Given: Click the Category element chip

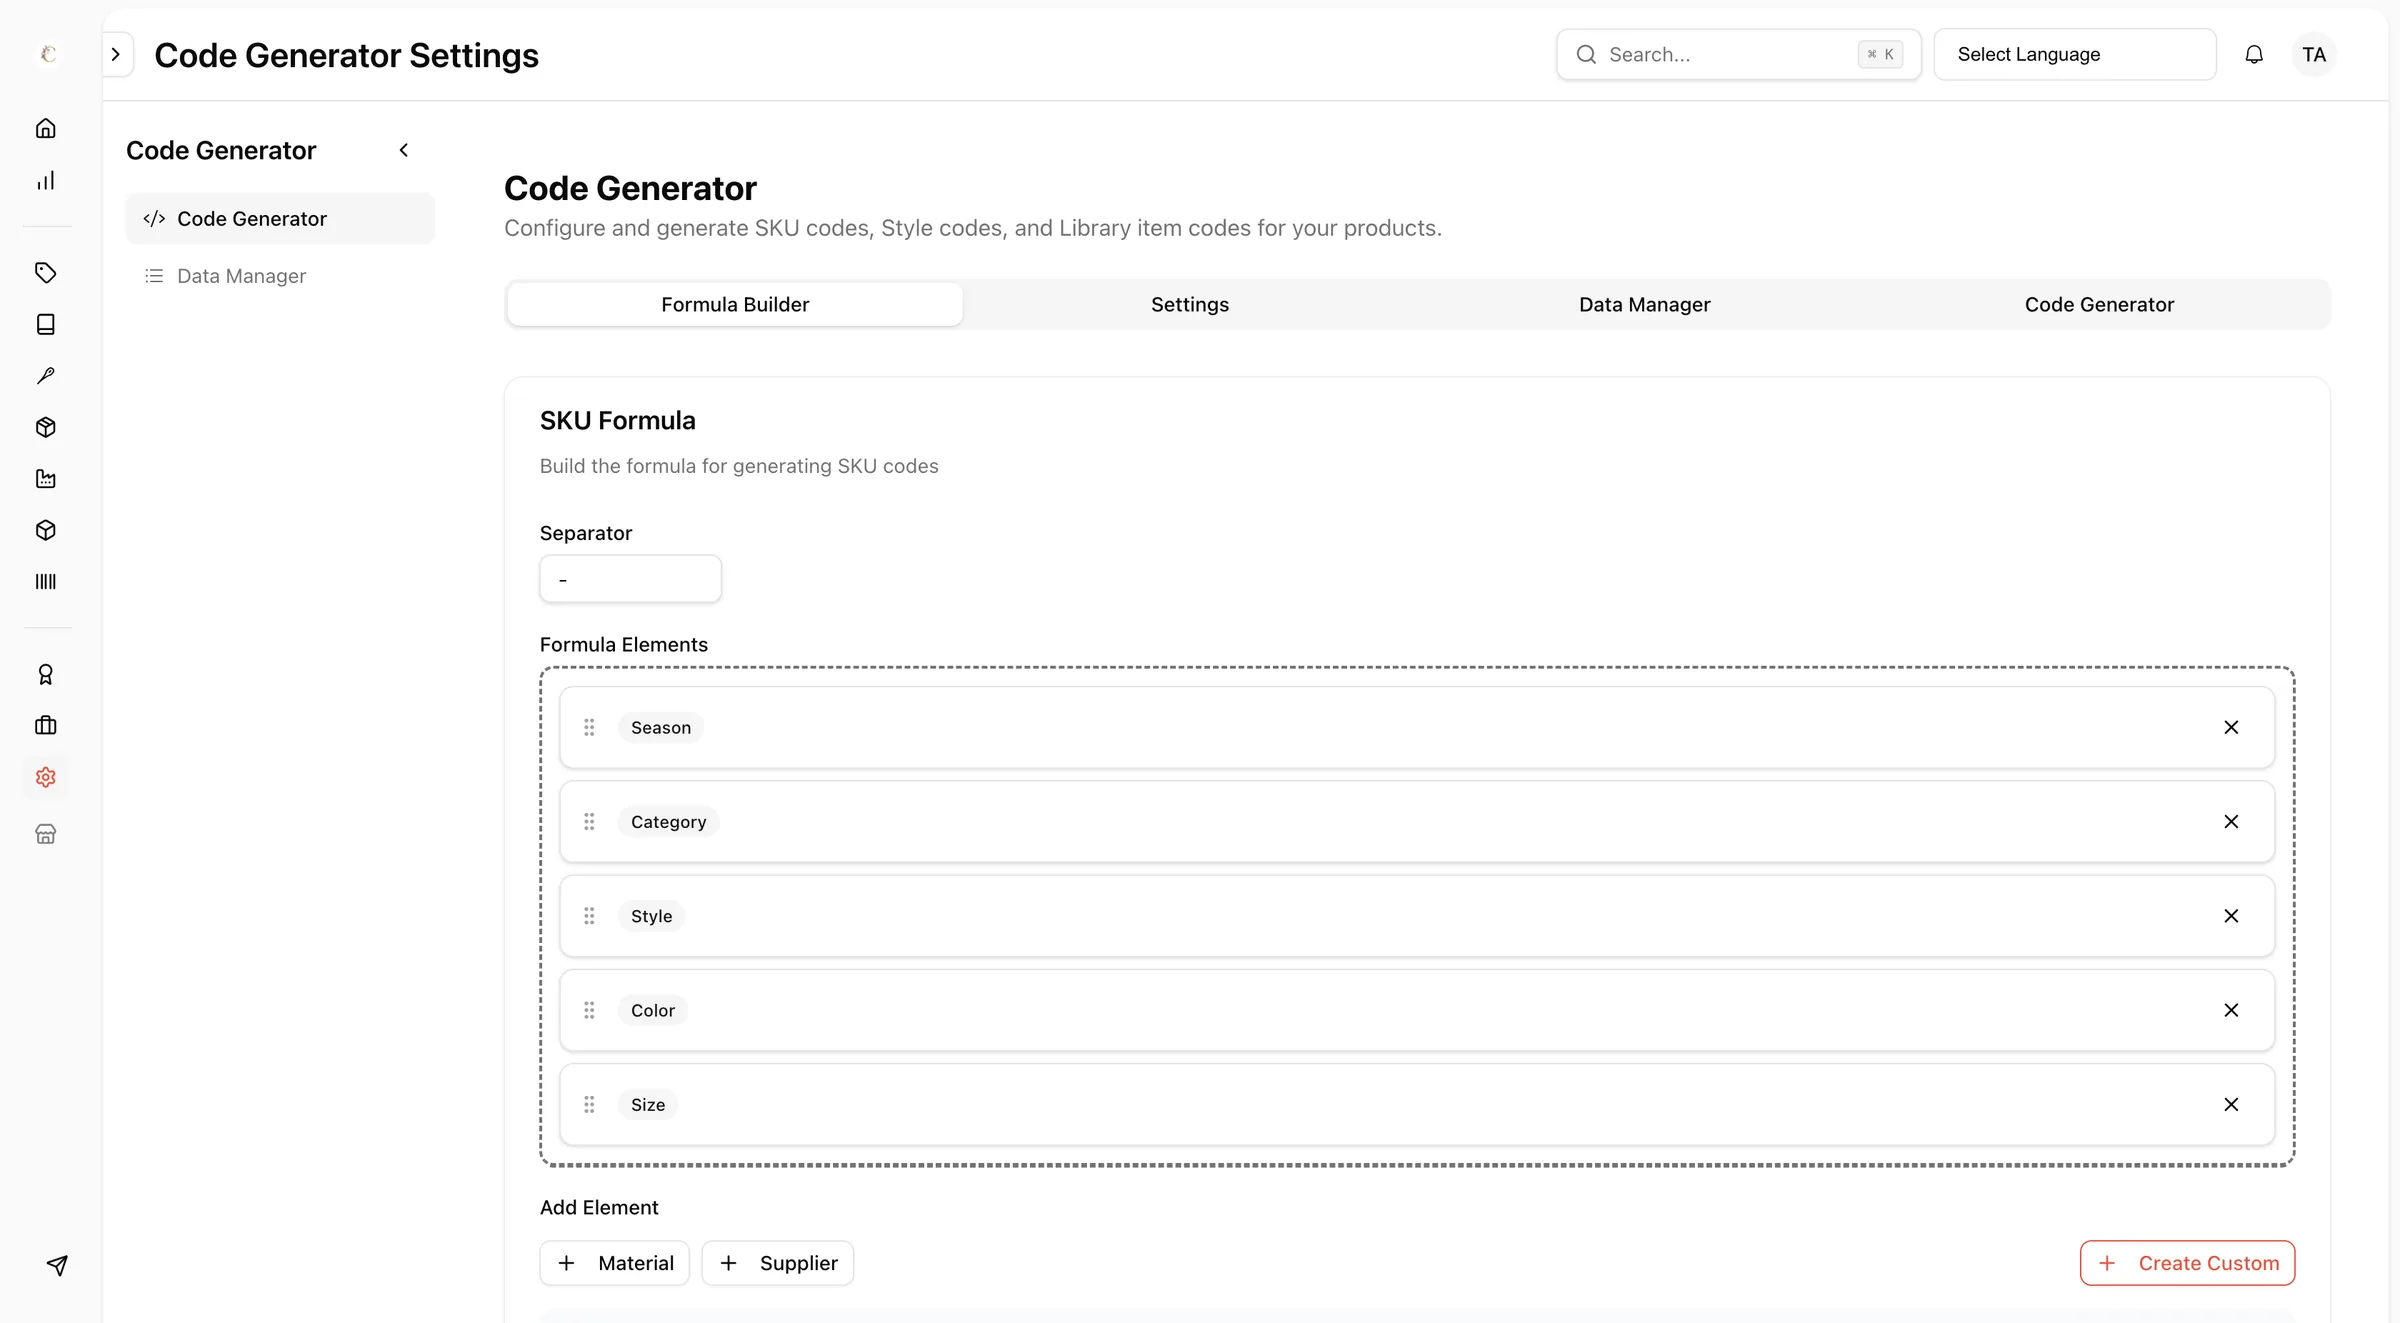Looking at the screenshot, I should click(668, 821).
